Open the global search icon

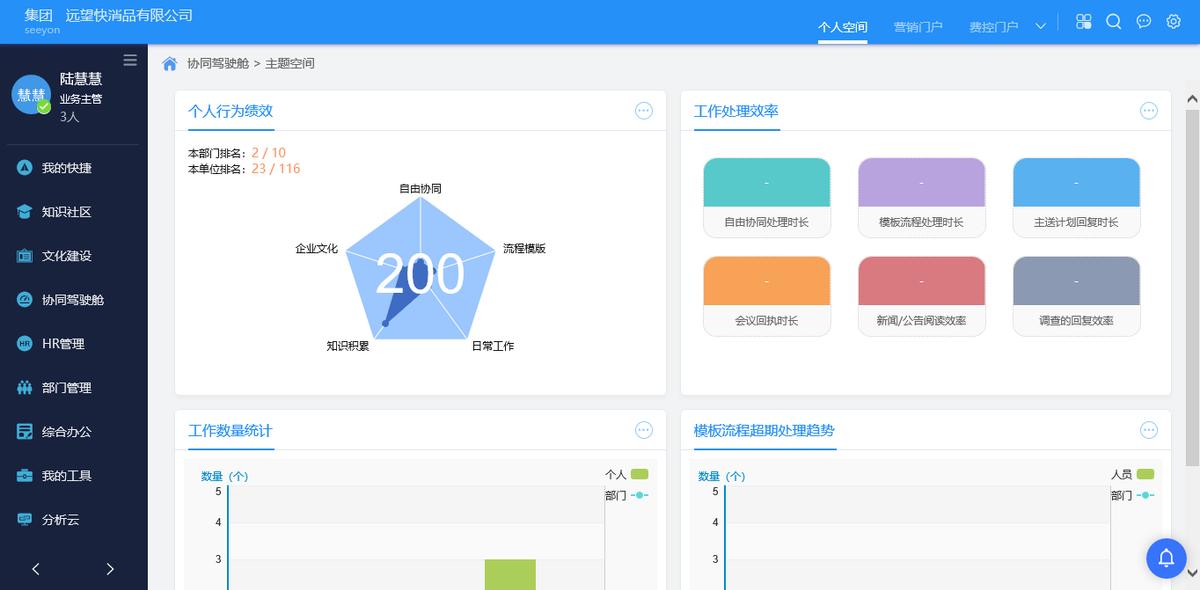pyautogui.click(x=1114, y=21)
